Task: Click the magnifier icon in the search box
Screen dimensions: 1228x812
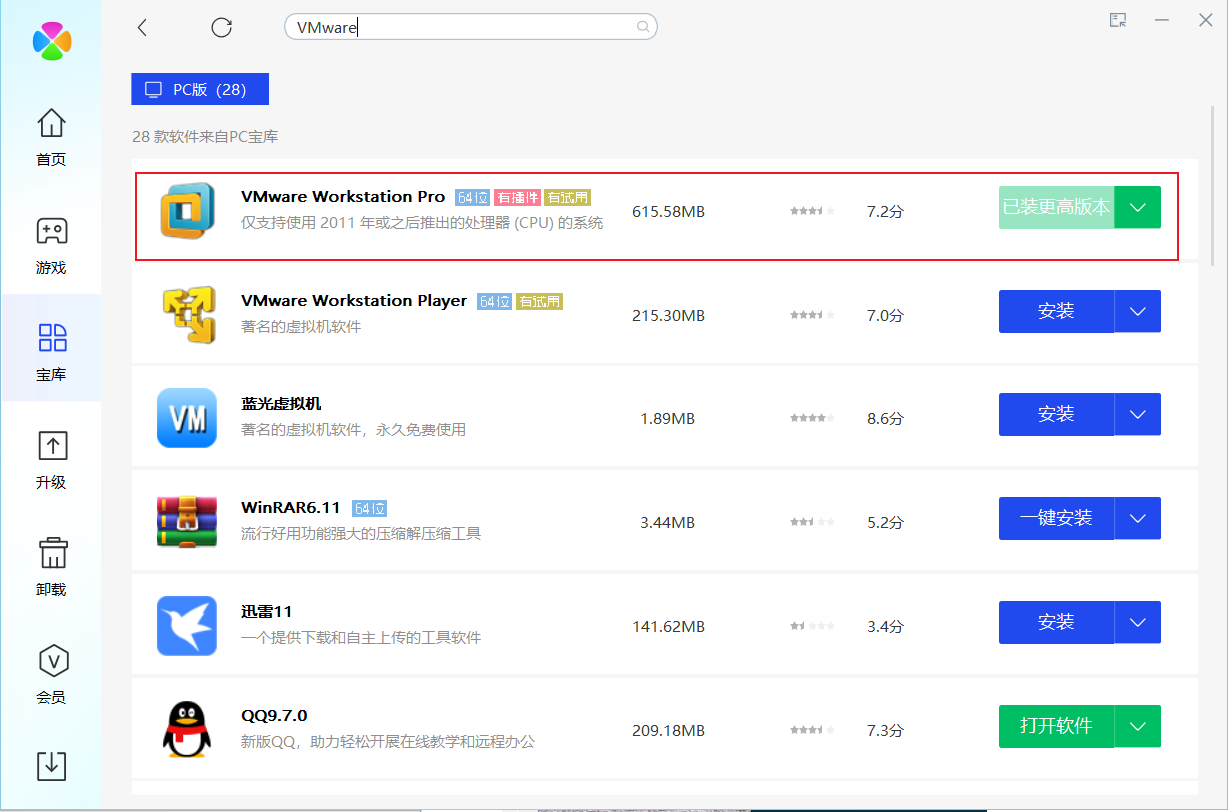Action: click(x=644, y=27)
